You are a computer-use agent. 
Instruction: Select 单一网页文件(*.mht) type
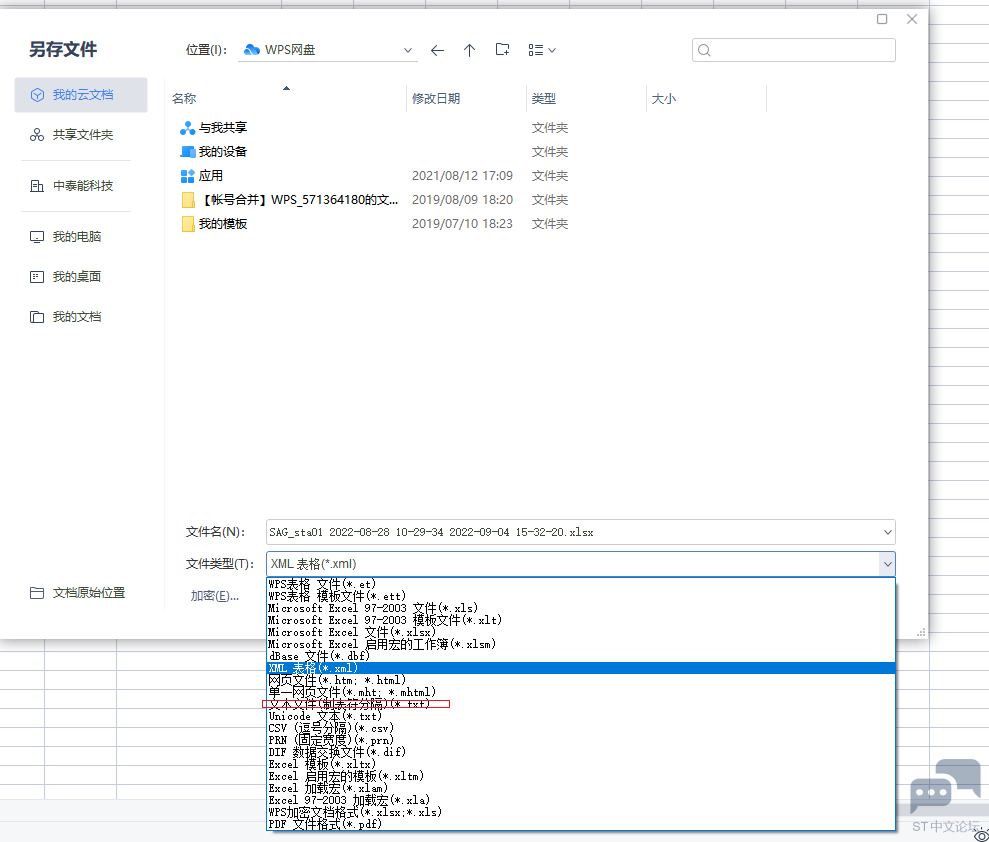[581, 692]
